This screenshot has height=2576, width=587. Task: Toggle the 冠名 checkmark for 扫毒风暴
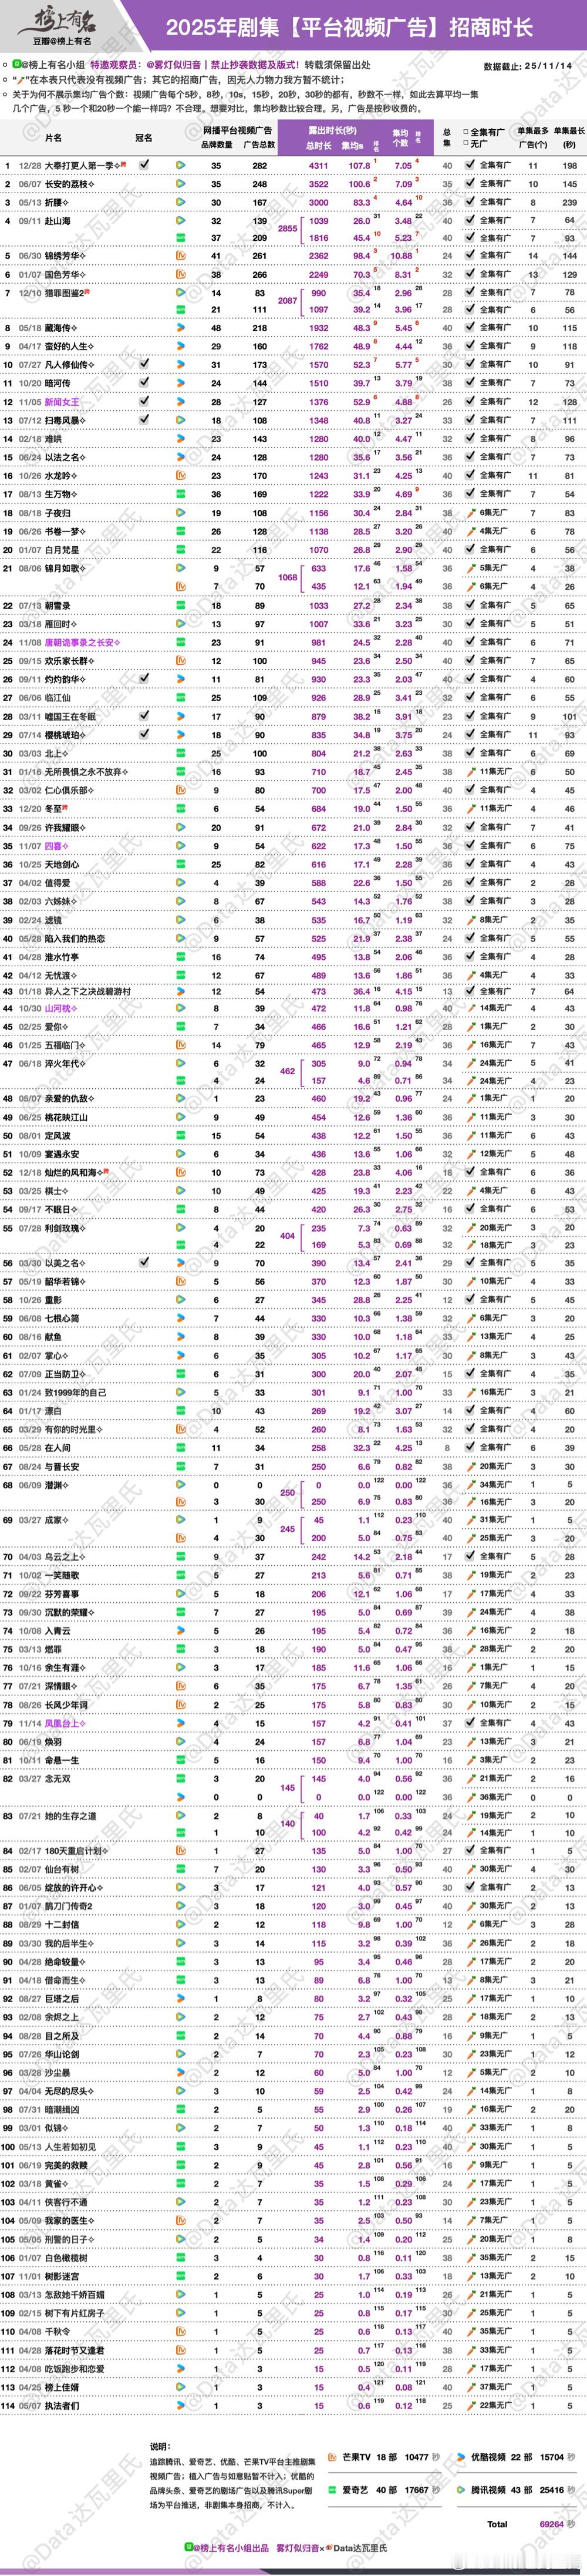pyautogui.click(x=144, y=420)
